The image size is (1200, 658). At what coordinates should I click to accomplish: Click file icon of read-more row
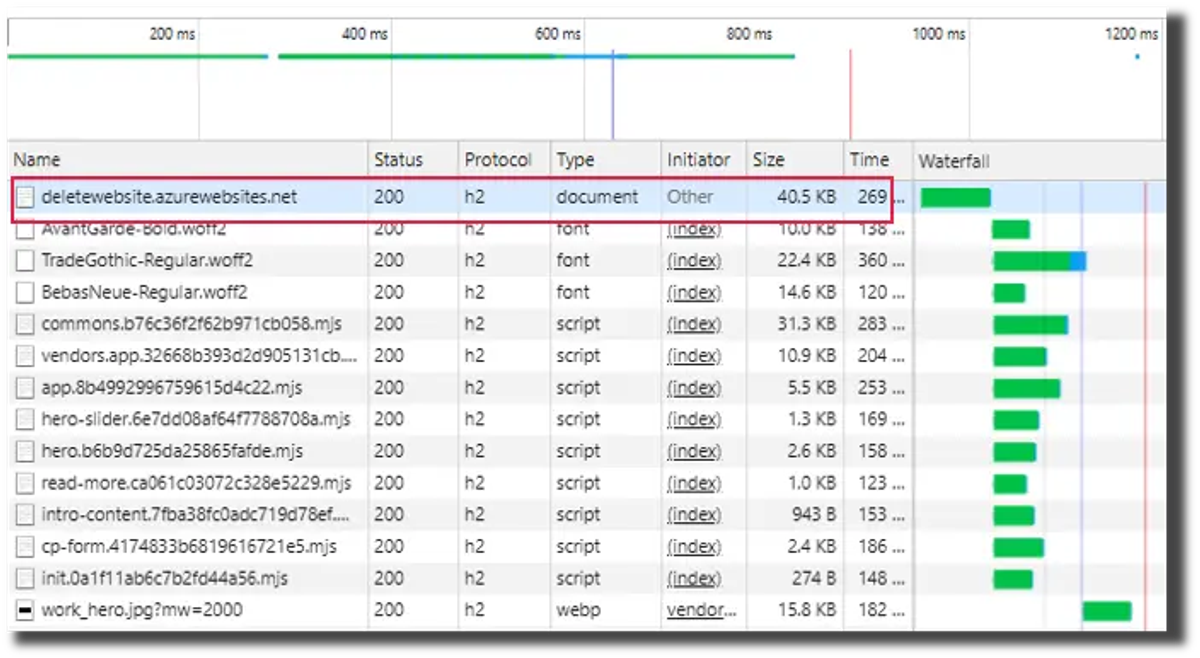(x=25, y=483)
